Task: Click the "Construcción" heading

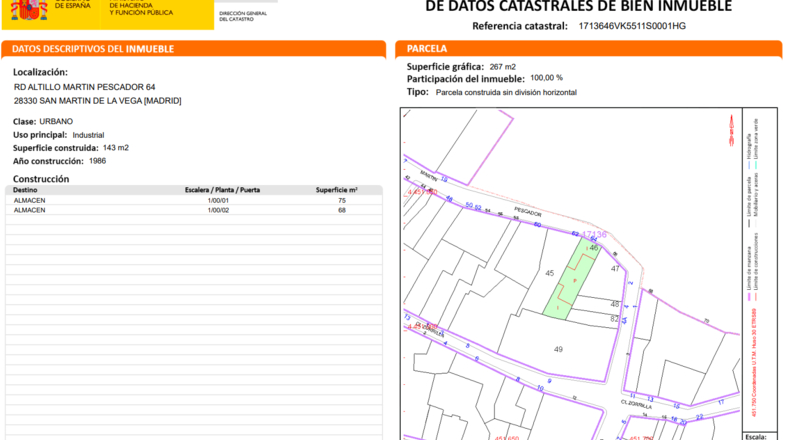Action: point(41,179)
